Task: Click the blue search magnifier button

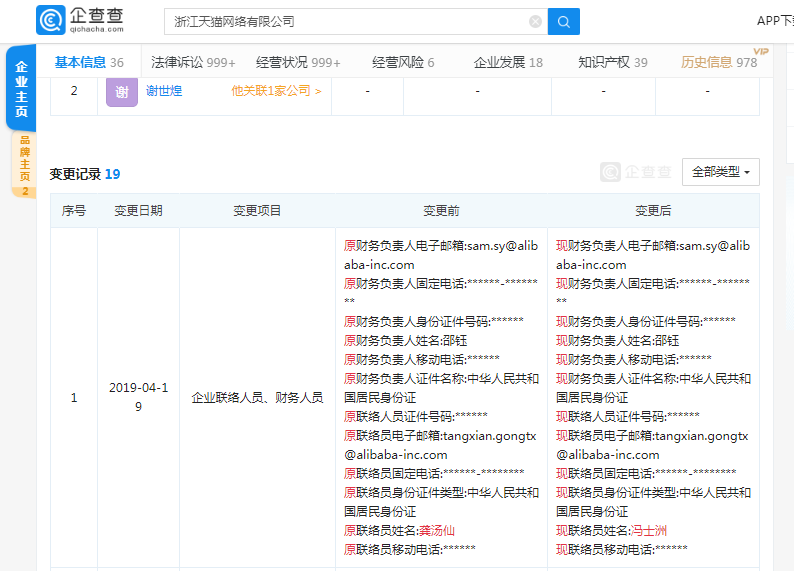Action: [x=564, y=21]
